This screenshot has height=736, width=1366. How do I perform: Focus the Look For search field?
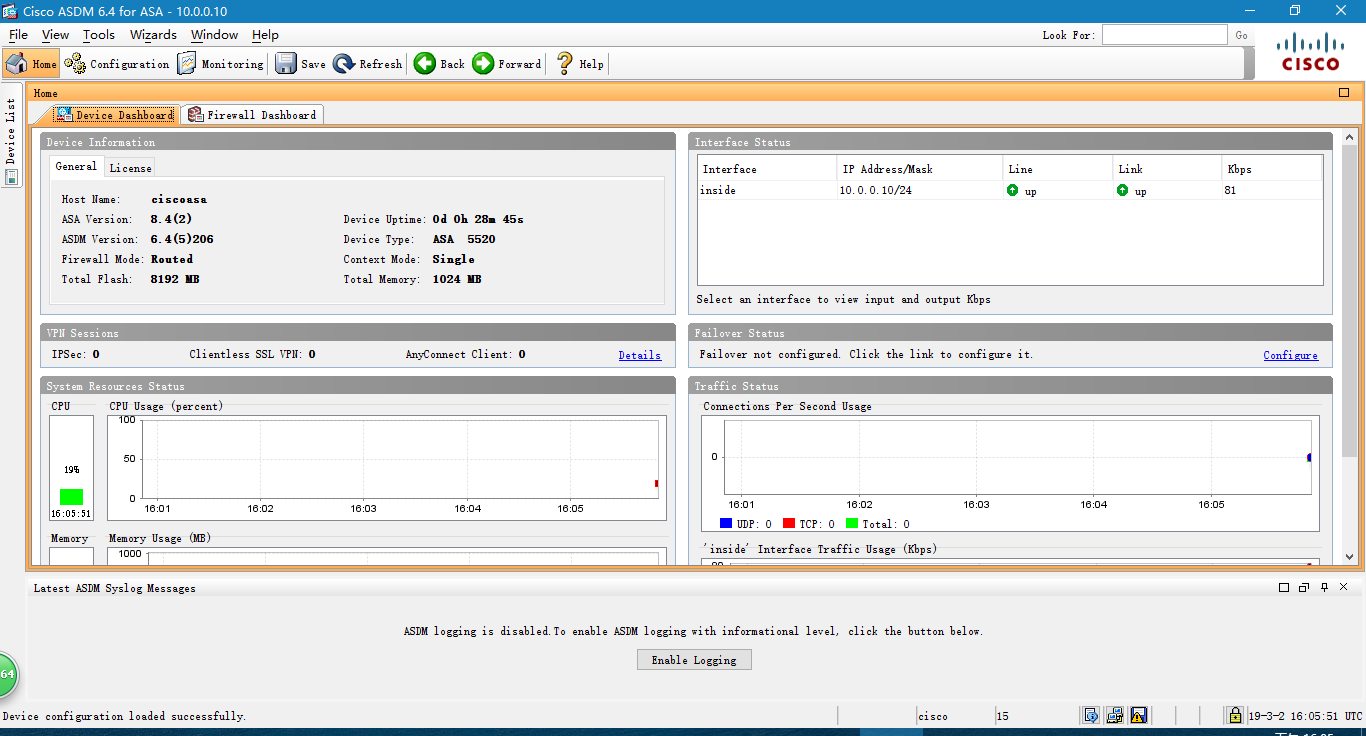(1164, 35)
